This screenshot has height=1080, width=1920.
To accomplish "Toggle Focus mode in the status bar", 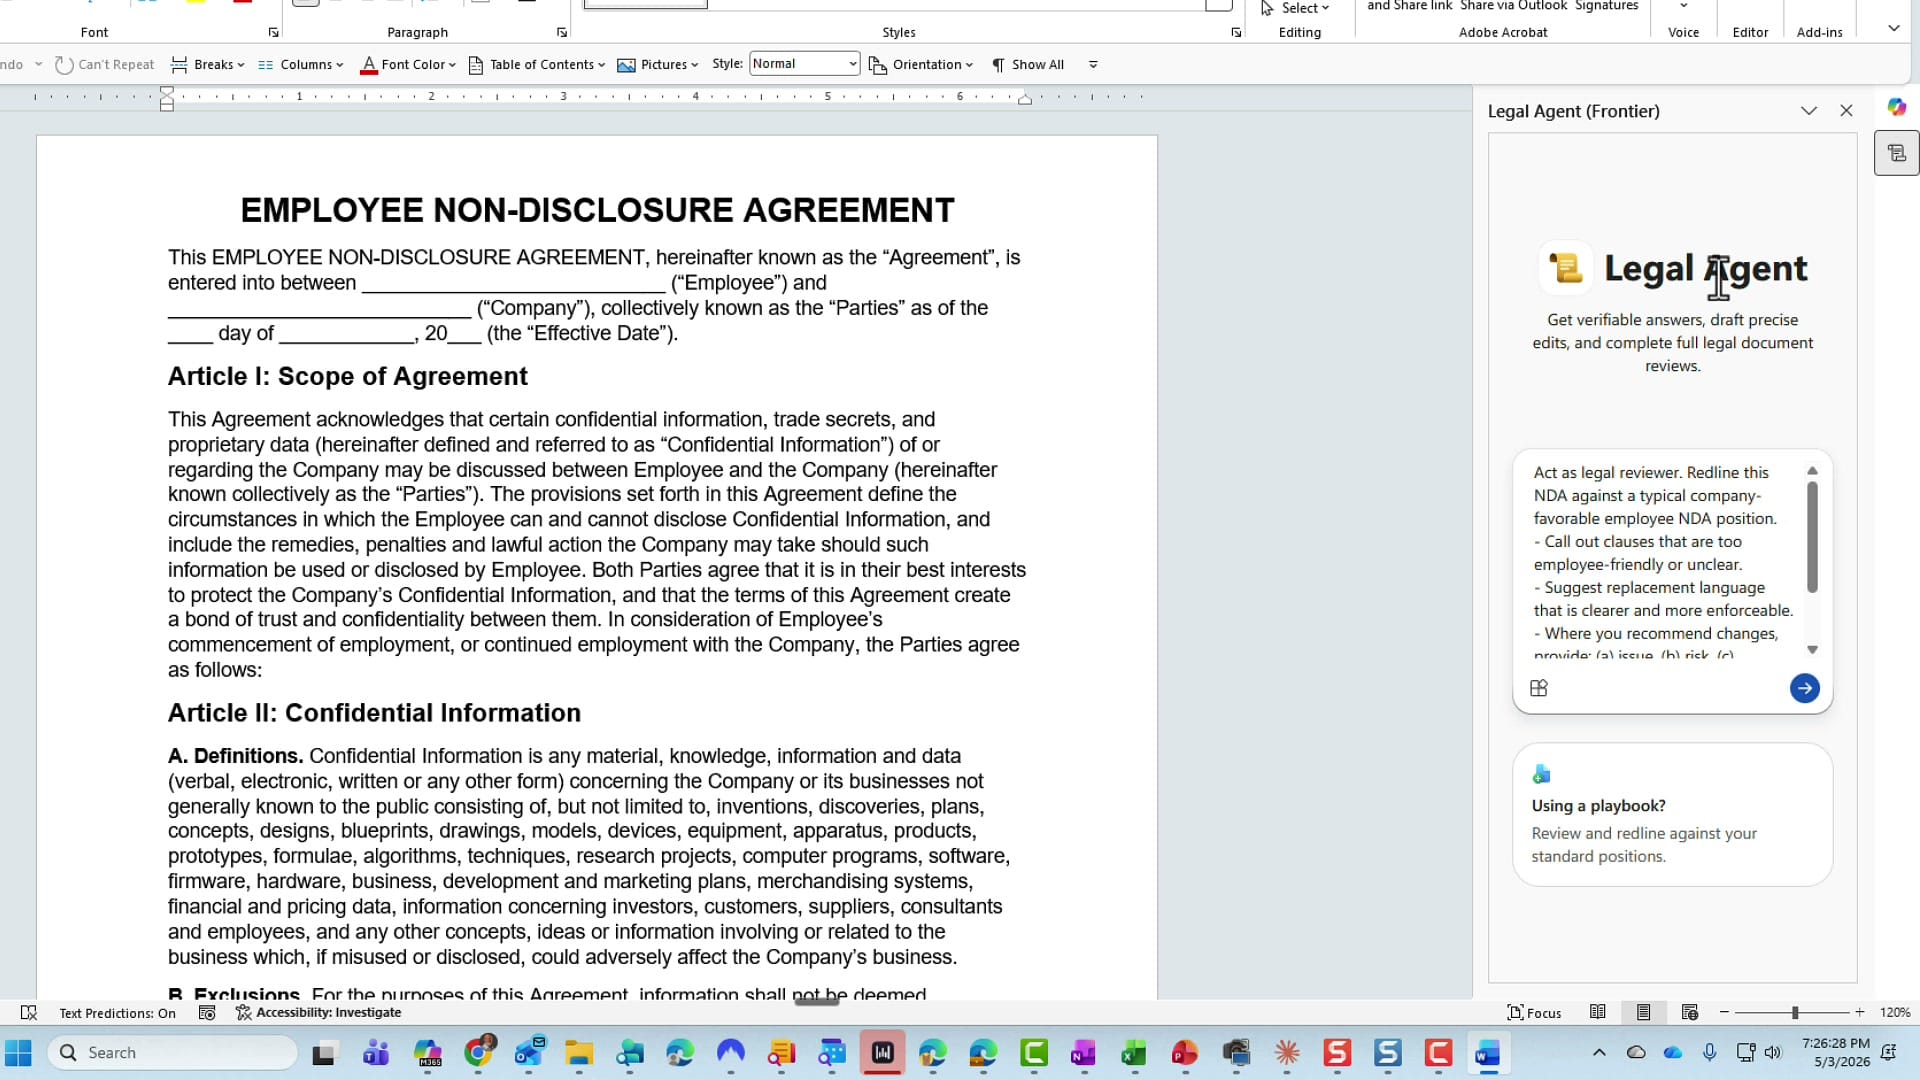I will pos(1534,1013).
